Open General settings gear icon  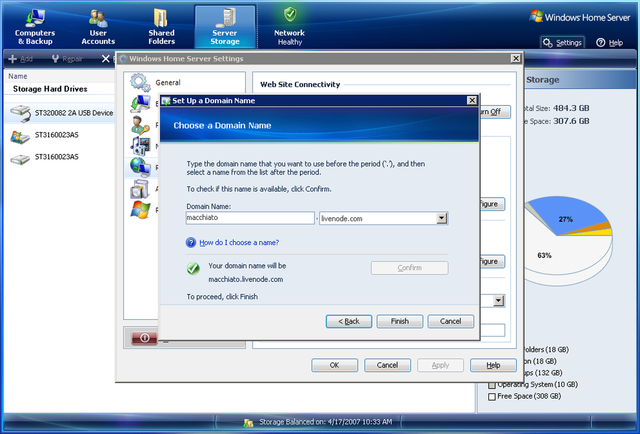point(140,82)
